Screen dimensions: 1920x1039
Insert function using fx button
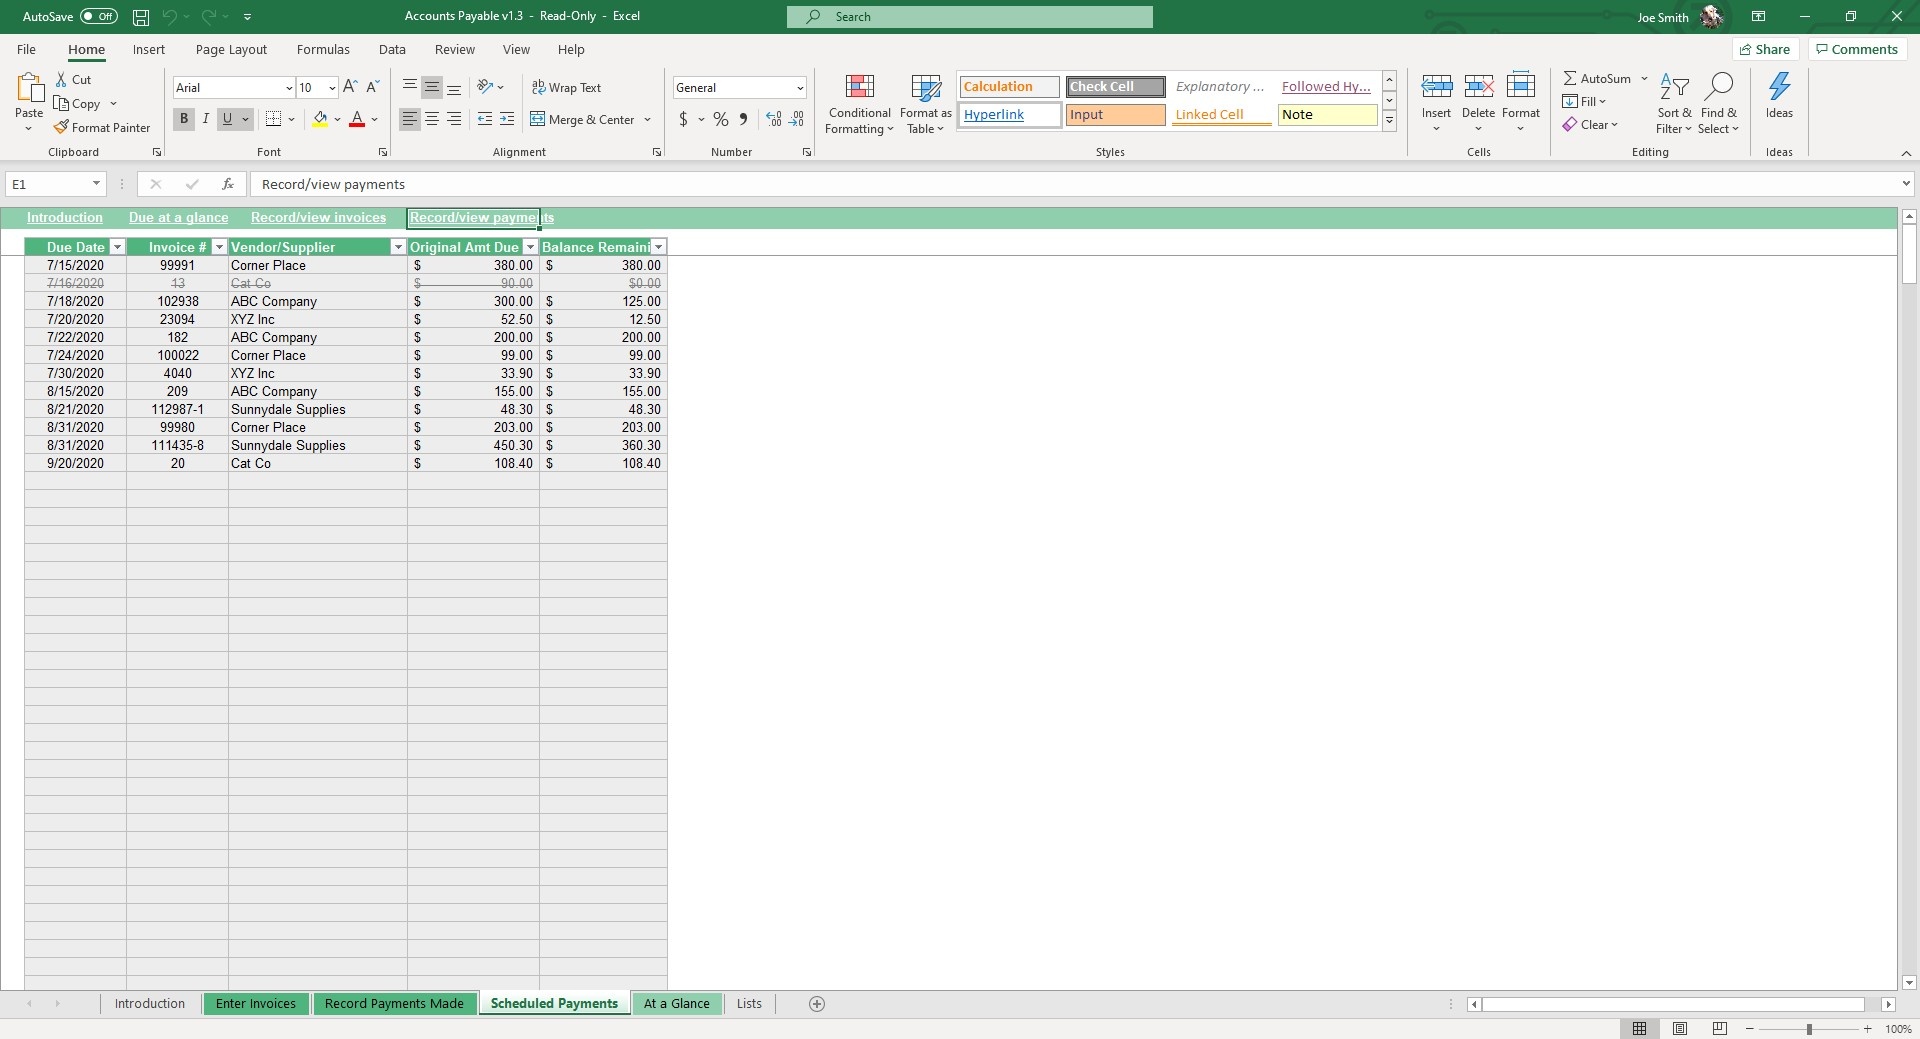(228, 184)
